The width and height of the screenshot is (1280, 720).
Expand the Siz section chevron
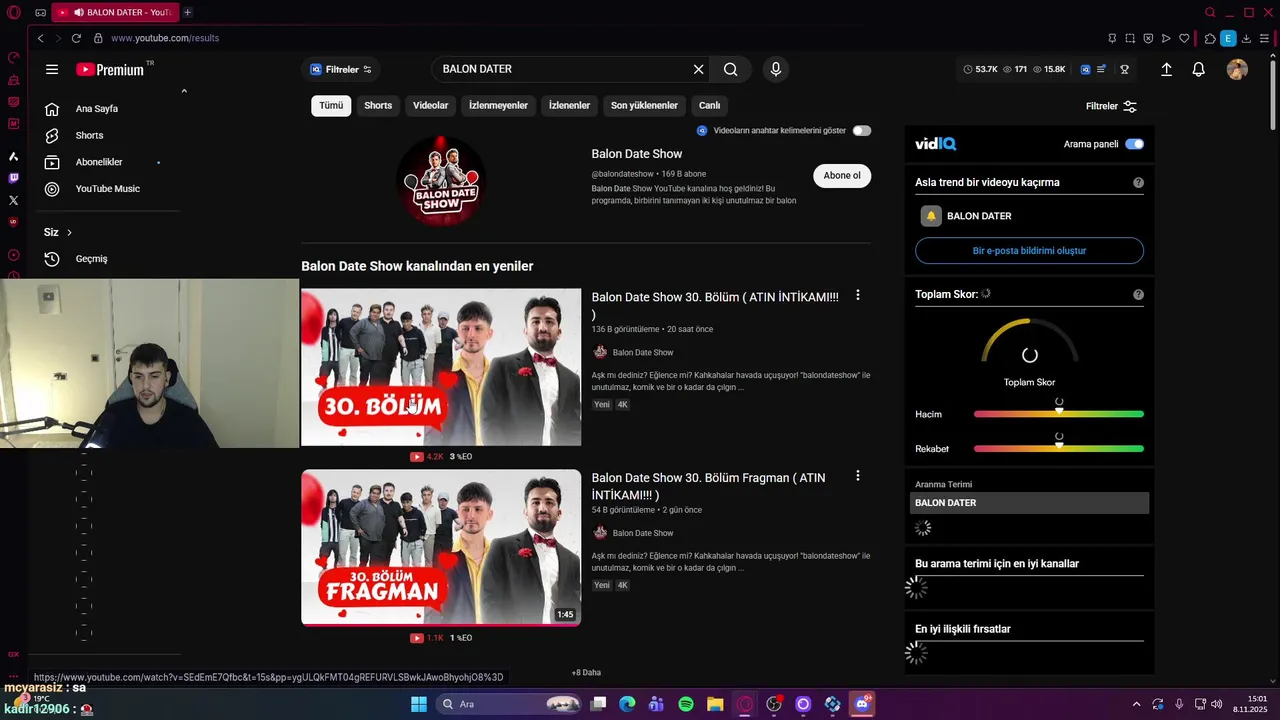[x=69, y=232]
